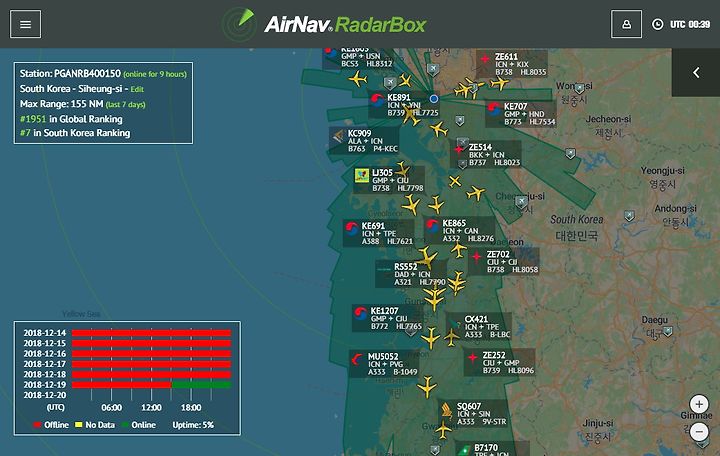Click the UTC 00:39 time display
This screenshot has width=720, height=456.
(x=690, y=24)
